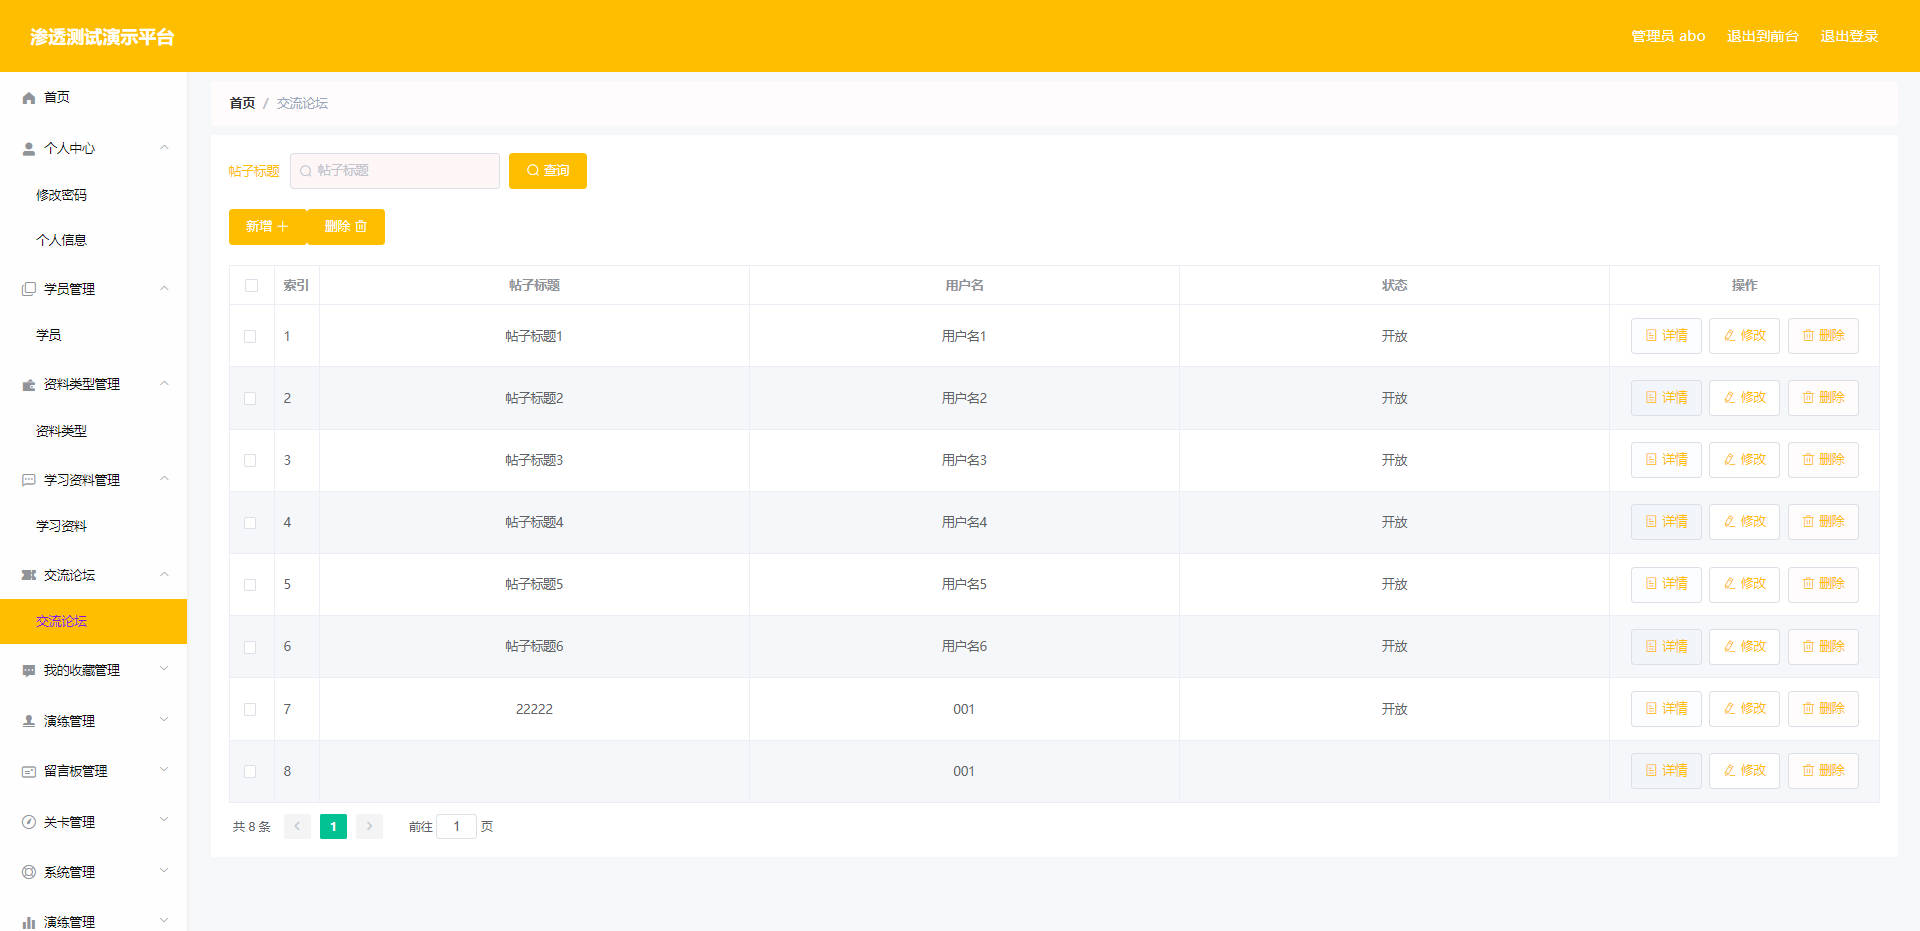Image resolution: width=1920 pixels, height=931 pixels.
Task: Click the bar chart icon beside bottom 演练管理
Action: tap(29, 922)
